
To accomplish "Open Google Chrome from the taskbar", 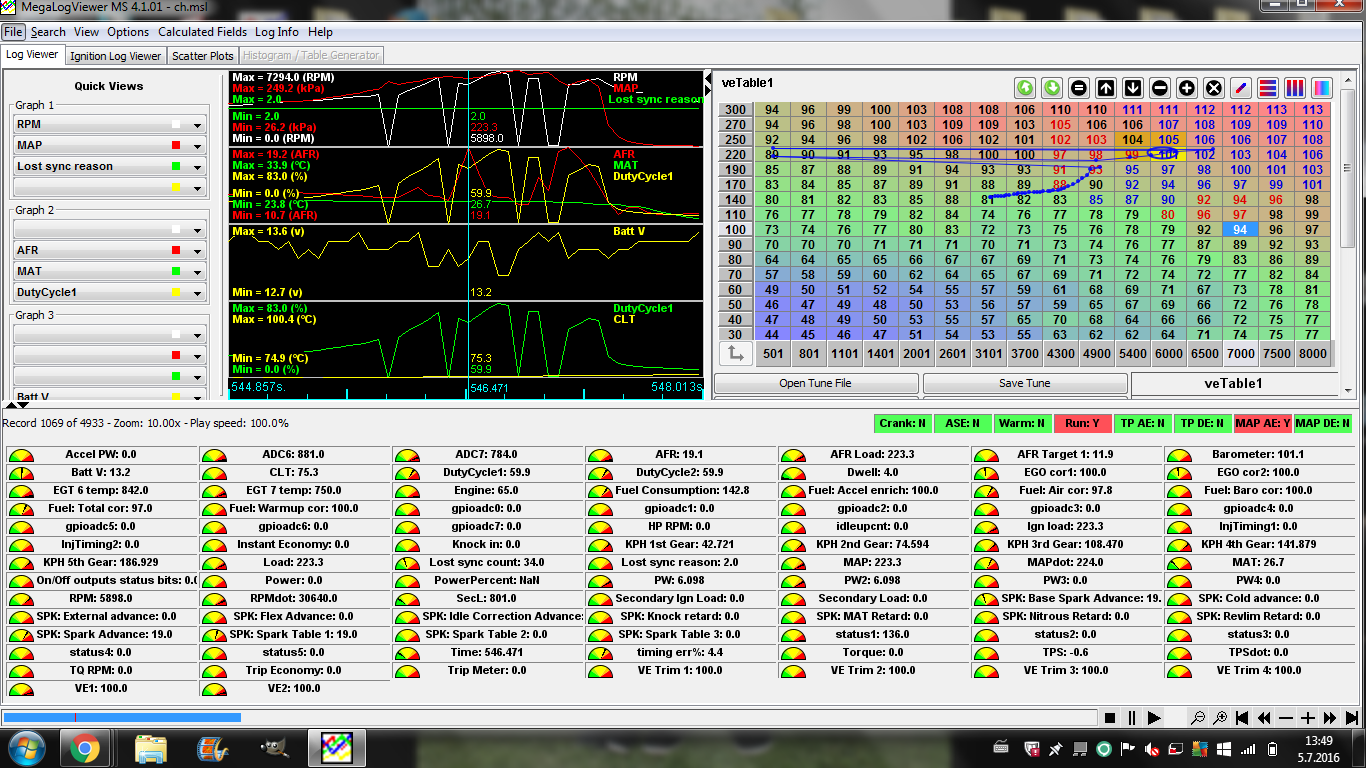I will point(84,747).
